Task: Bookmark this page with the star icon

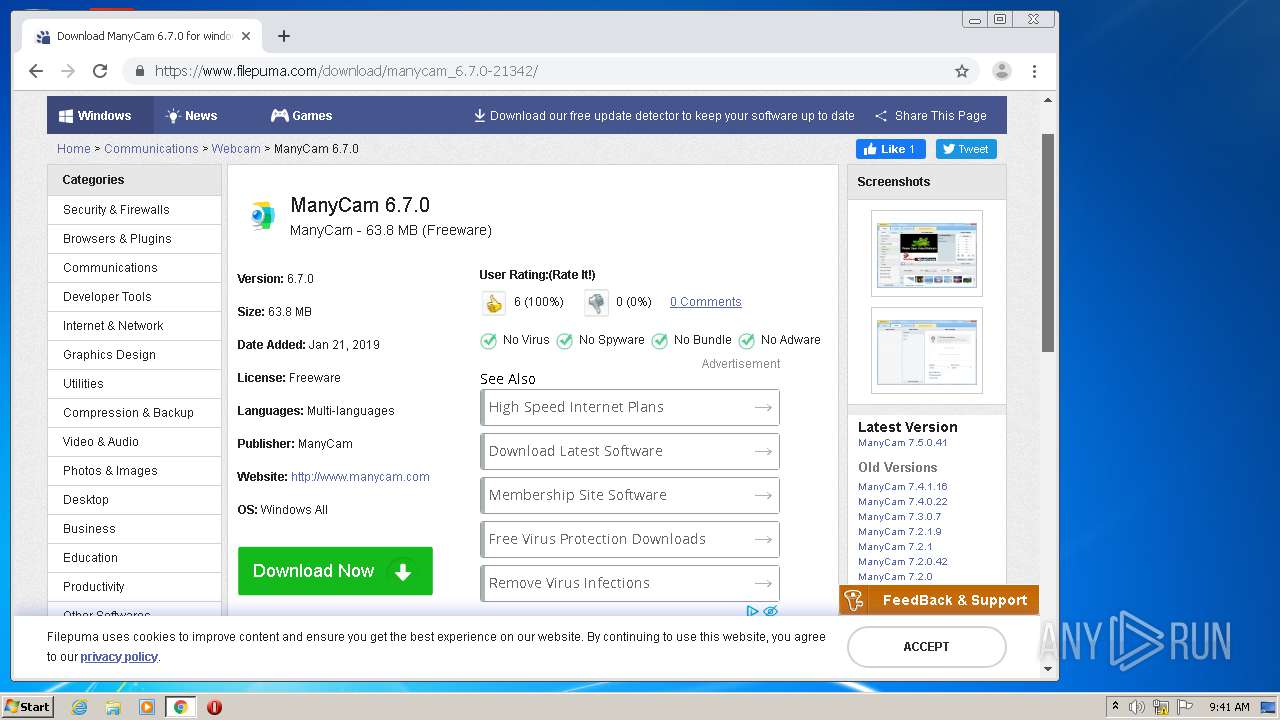Action: [x=962, y=71]
